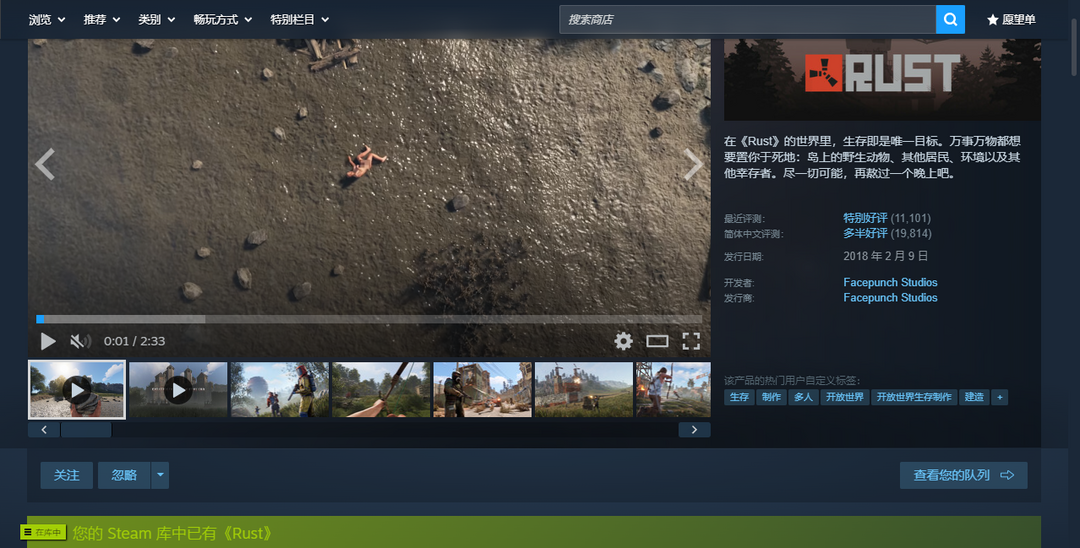Screen dimensions: 1080x548
Task: Unmute the video sound
Action: coord(80,341)
